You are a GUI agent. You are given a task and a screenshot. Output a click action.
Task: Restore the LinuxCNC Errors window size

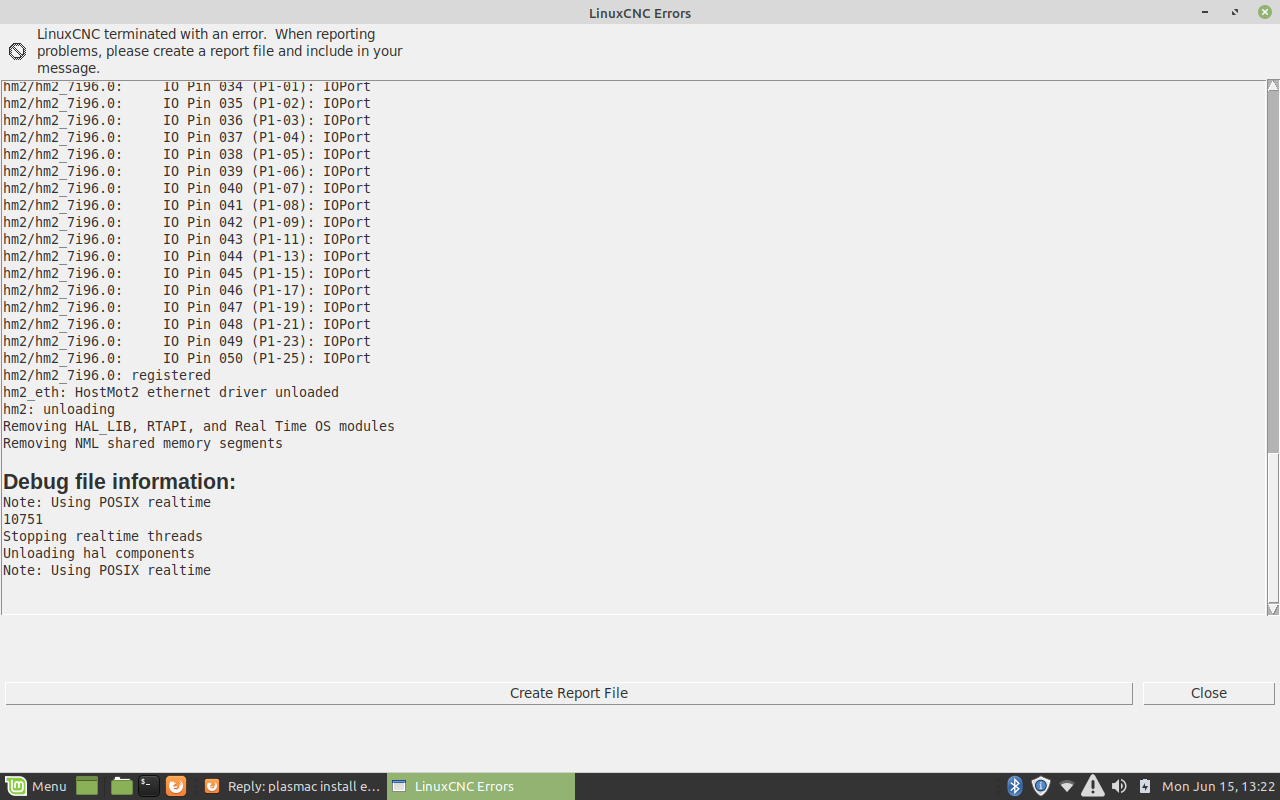click(1235, 12)
